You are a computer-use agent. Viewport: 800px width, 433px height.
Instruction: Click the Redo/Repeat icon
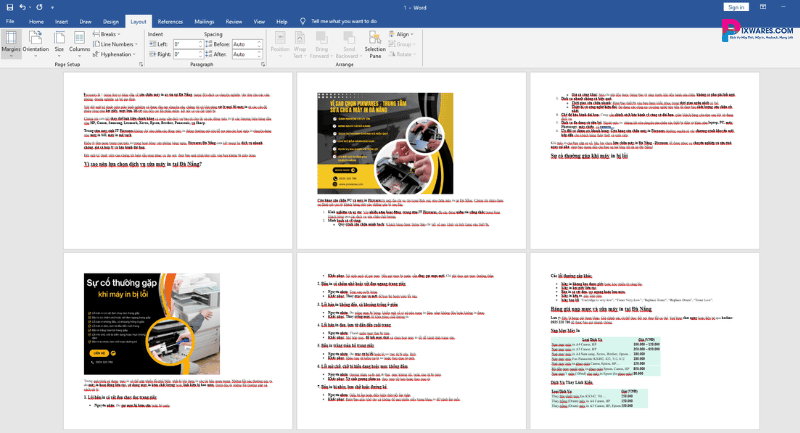click(38, 6)
